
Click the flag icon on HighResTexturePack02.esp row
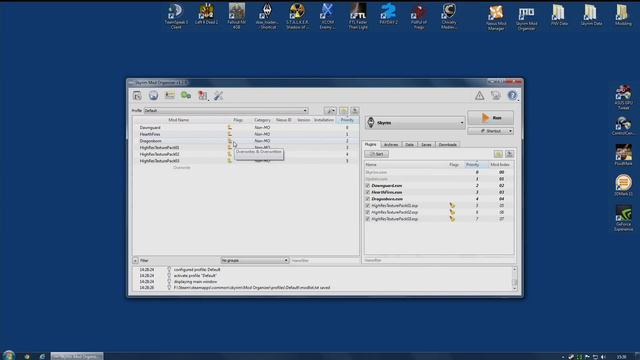coord(452,212)
